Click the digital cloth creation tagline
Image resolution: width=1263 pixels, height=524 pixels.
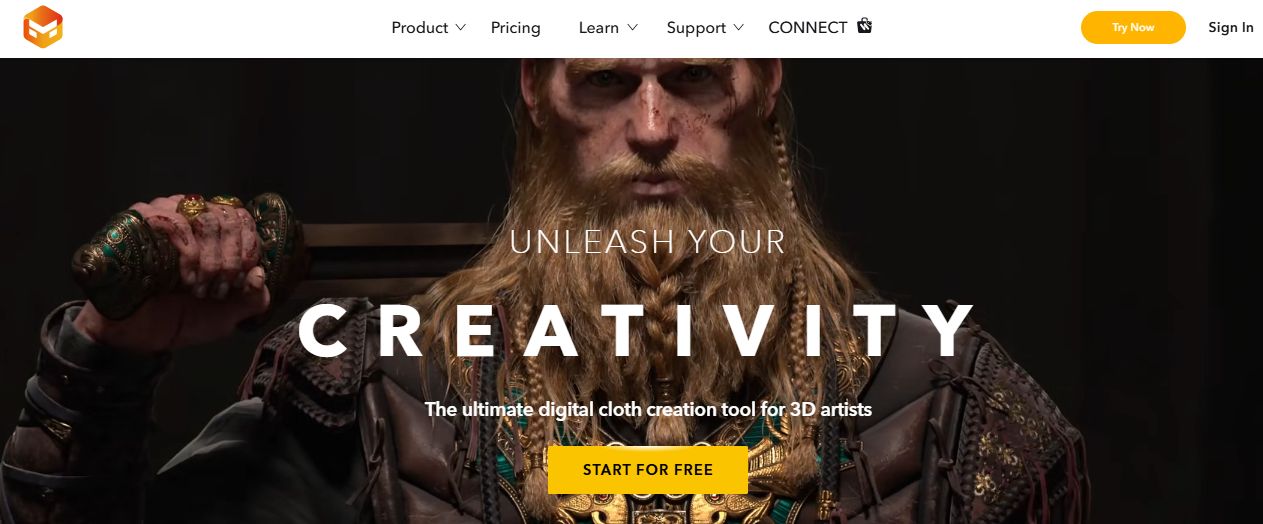tap(648, 409)
